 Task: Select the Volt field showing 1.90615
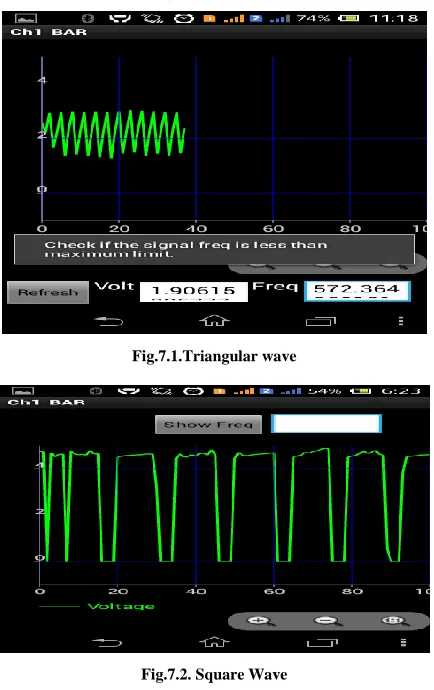[194, 291]
